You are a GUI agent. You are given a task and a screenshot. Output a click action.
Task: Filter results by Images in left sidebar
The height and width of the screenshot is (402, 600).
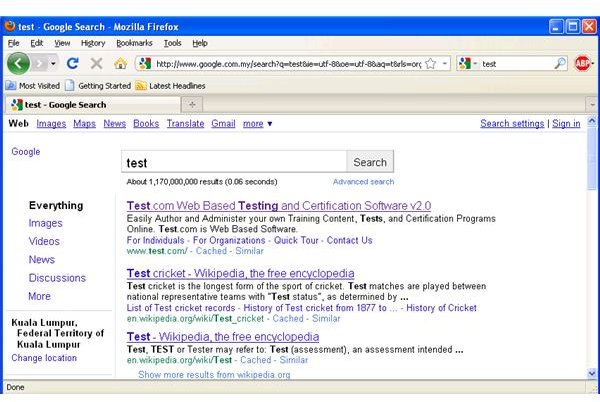46,223
